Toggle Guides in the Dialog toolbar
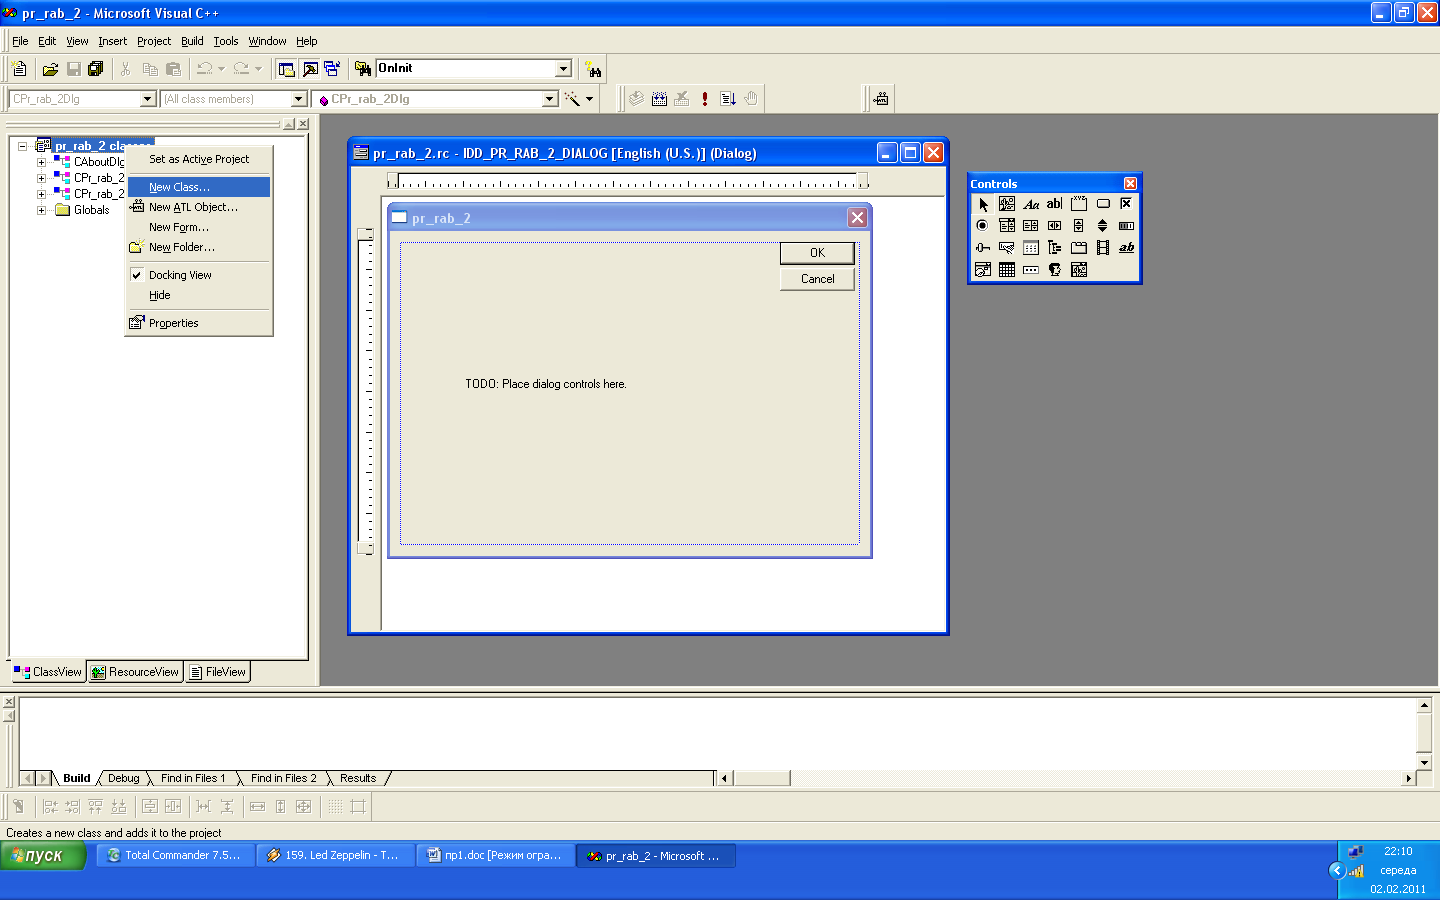 [x=358, y=806]
